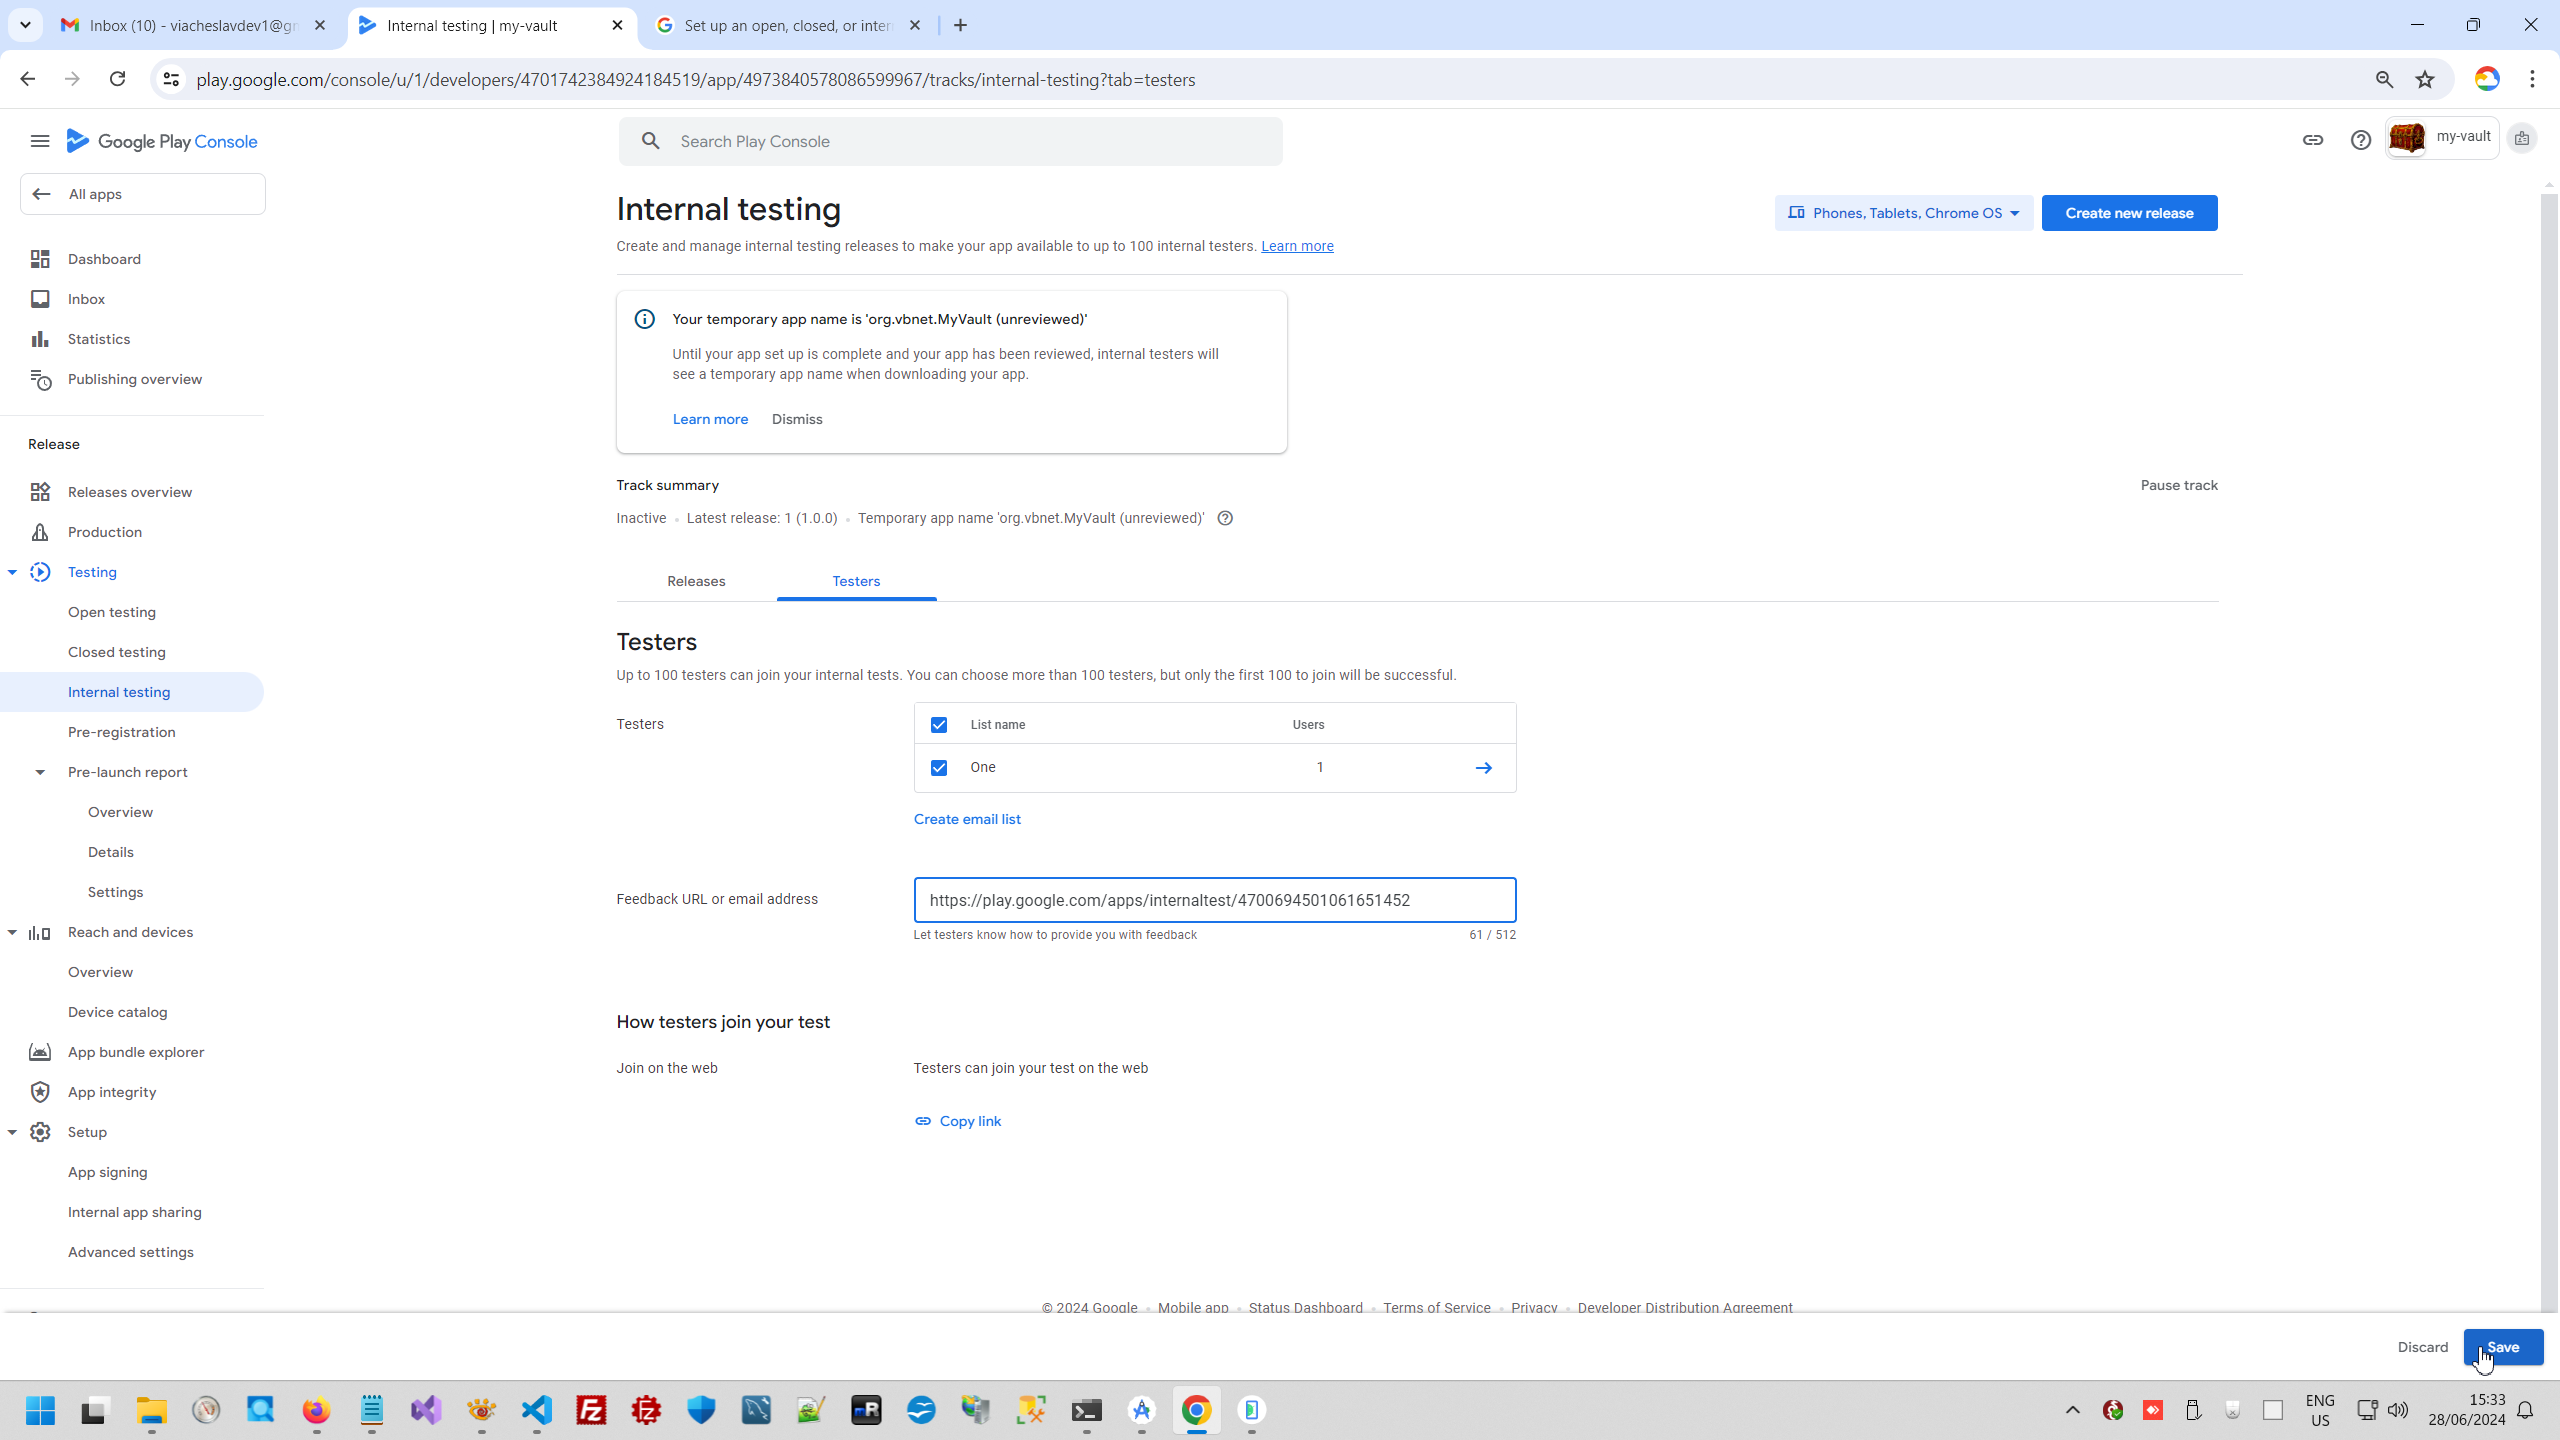The width and height of the screenshot is (2560, 1440).
Task: Open the App bundle explorer icon
Action: [x=40, y=1052]
